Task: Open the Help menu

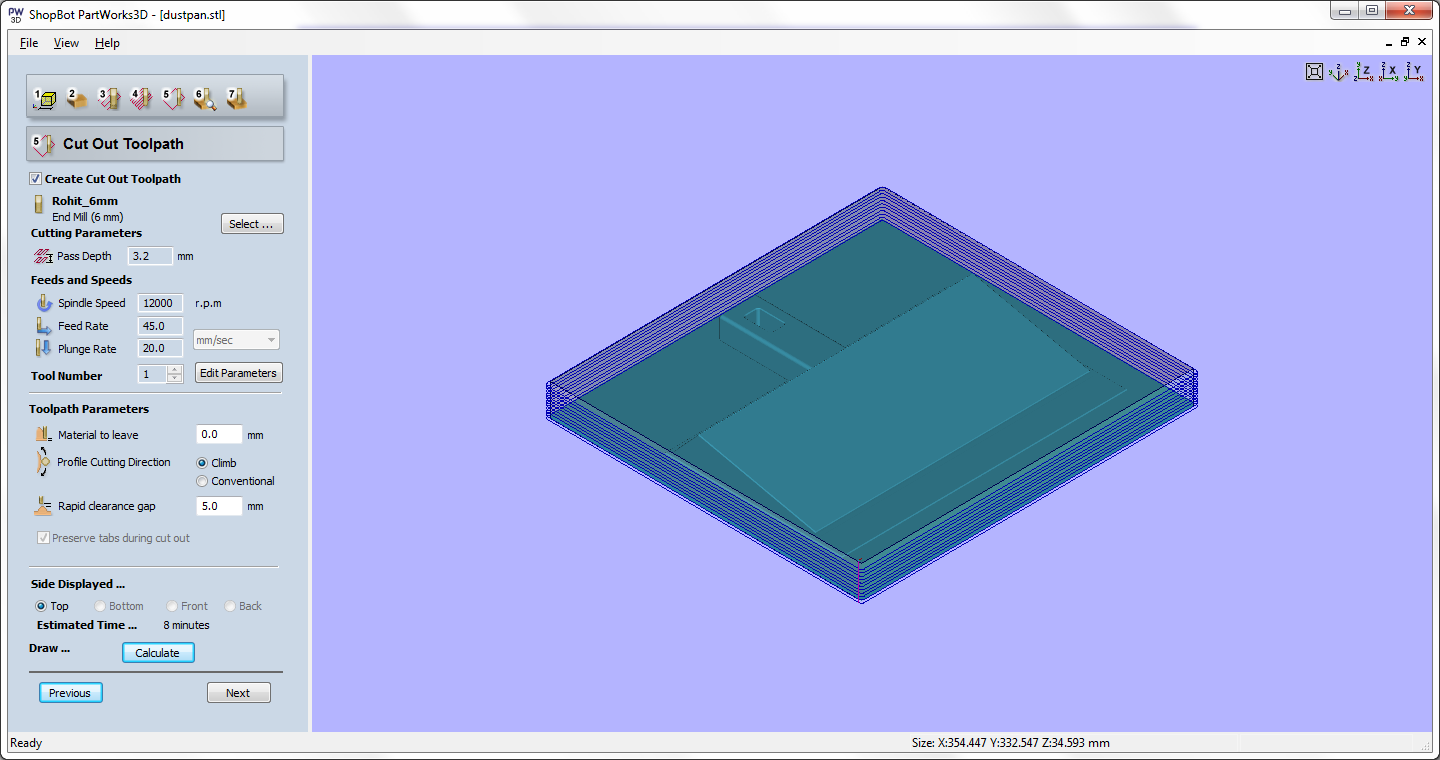Action: point(107,43)
